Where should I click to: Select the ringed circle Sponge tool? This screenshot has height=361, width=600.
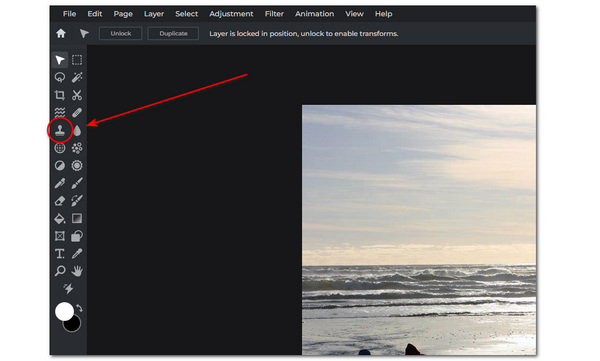[x=77, y=165]
